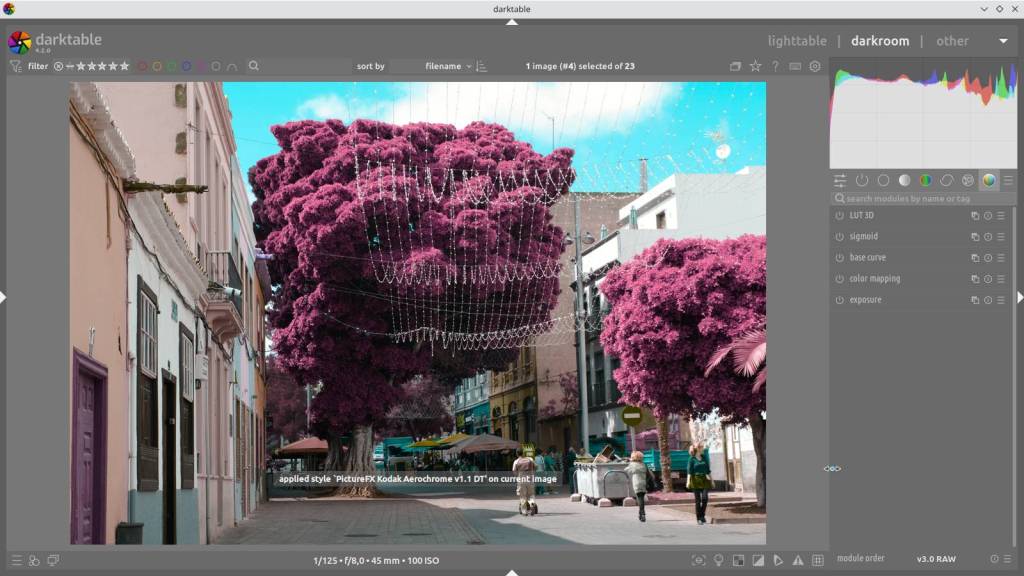This screenshot has height=576, width=1024.
Task: Focus the search modules field
Action: point(922,198)
